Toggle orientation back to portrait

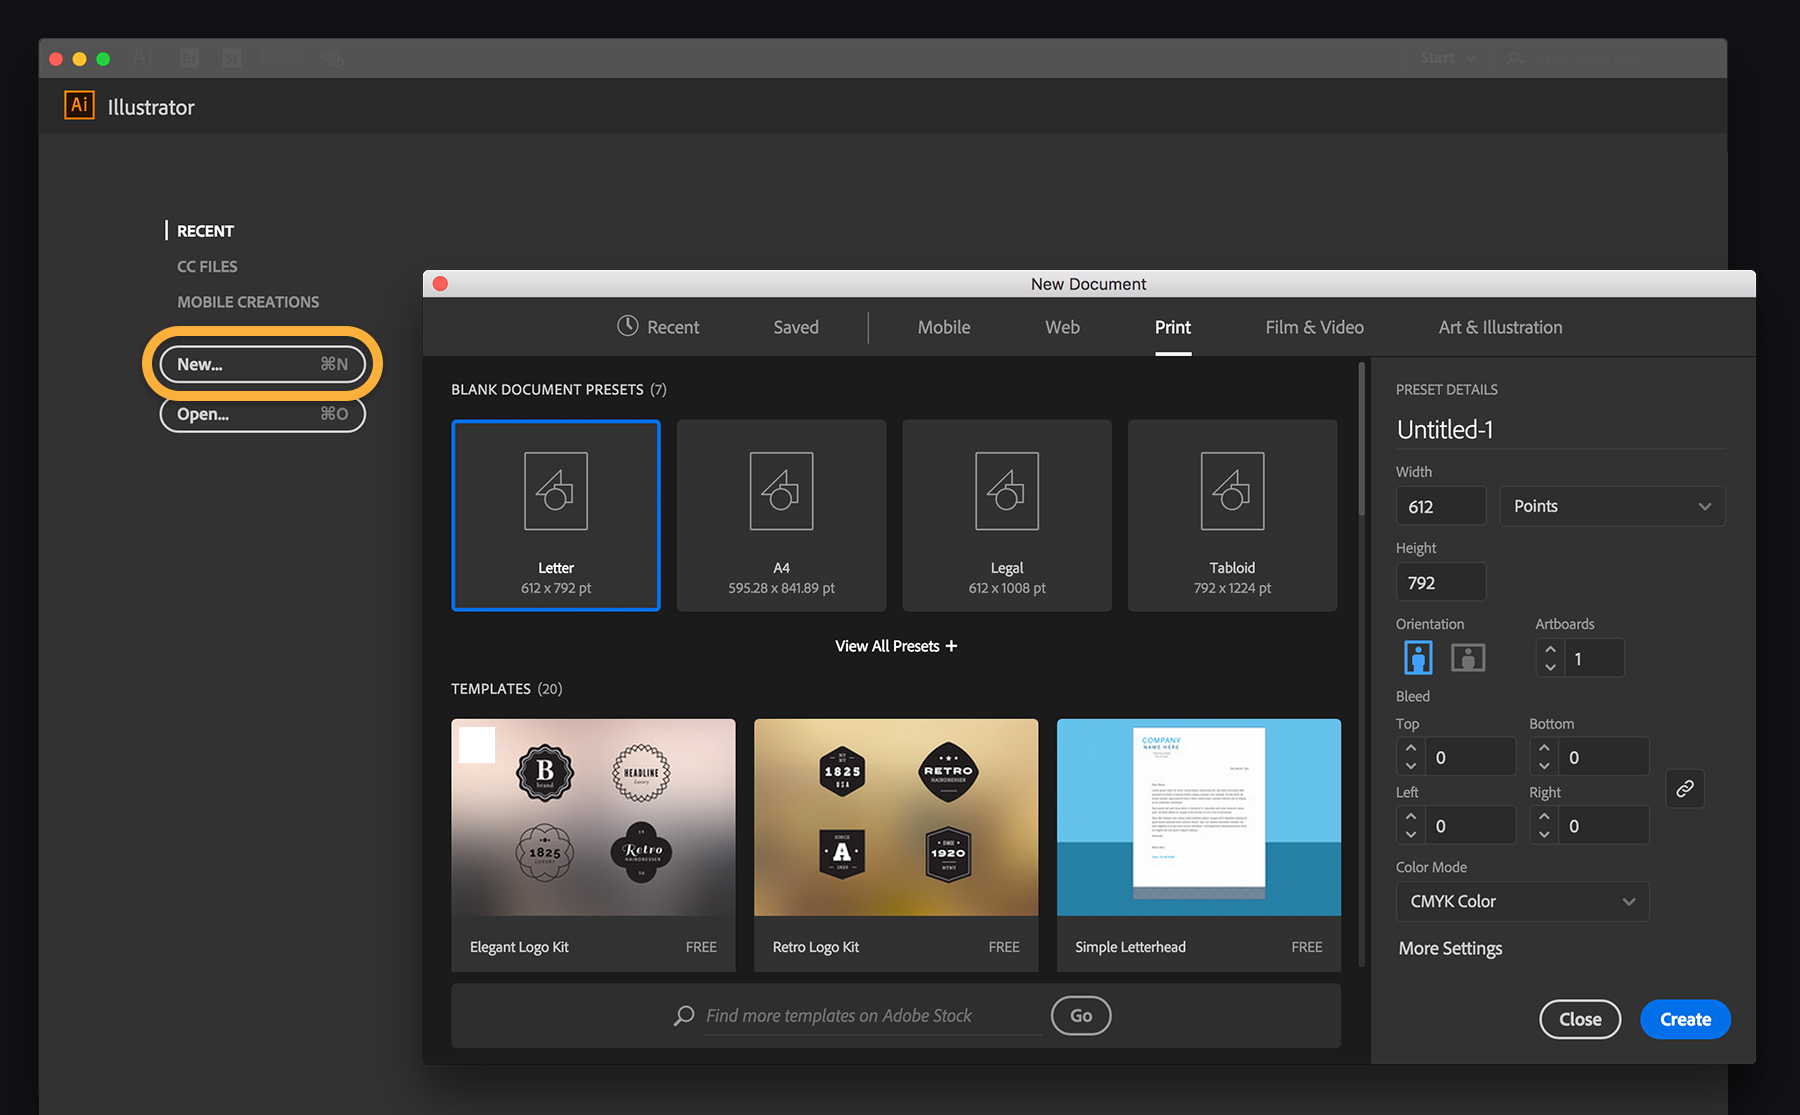click(x=1417, y=657)
